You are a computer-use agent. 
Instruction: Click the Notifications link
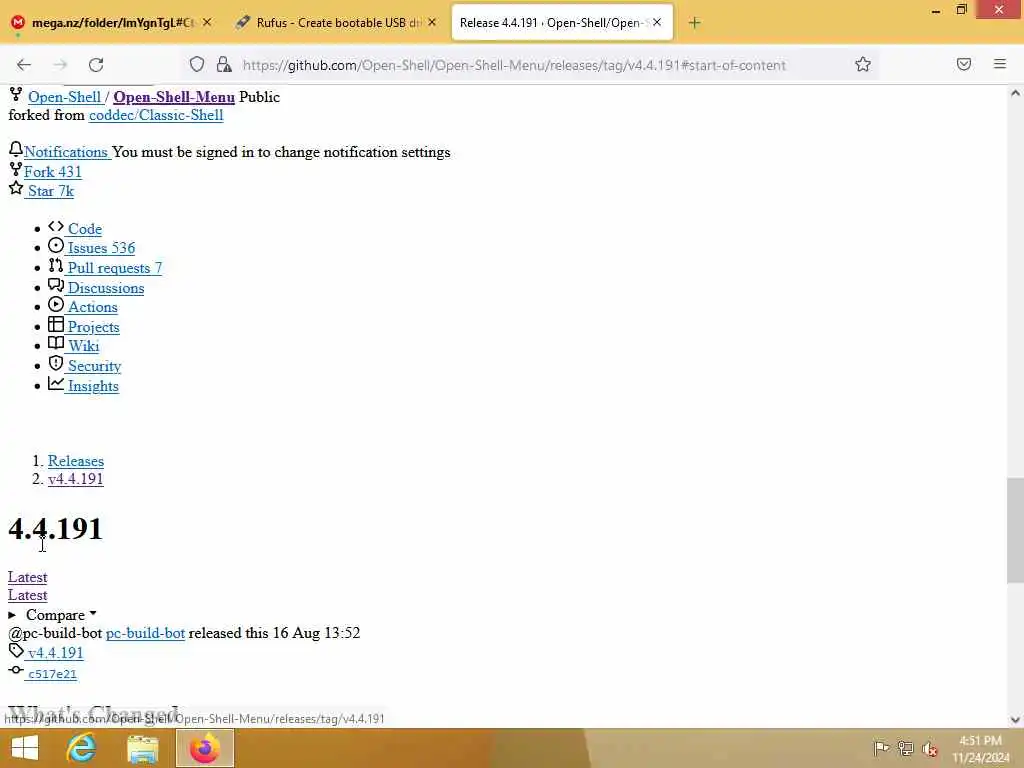tap(66, 152)
